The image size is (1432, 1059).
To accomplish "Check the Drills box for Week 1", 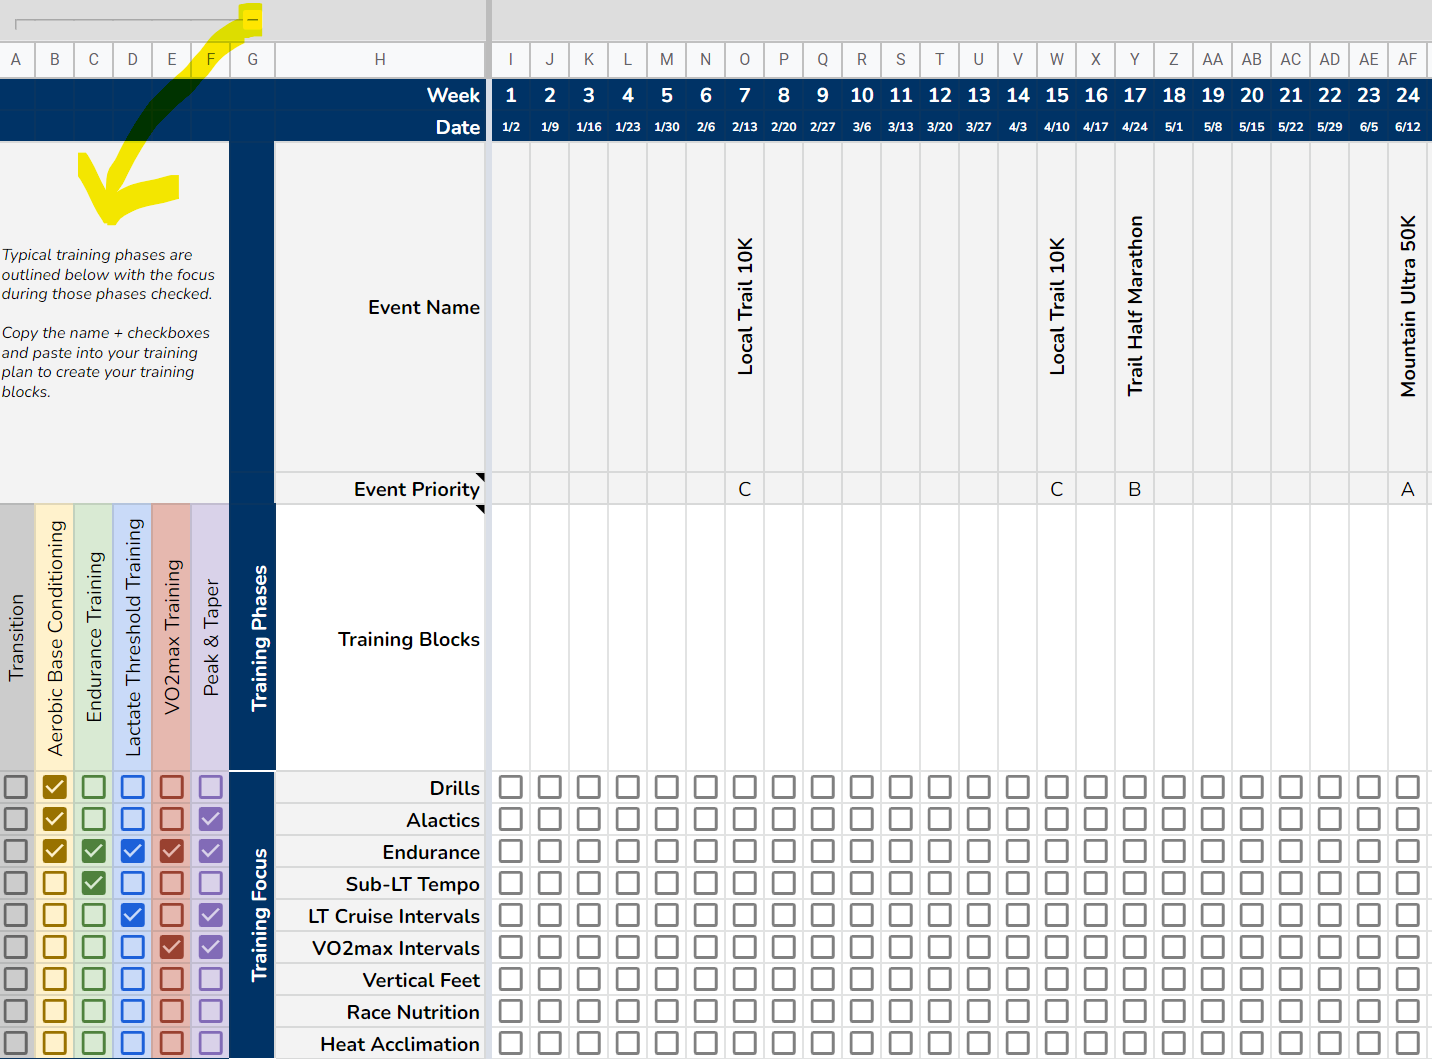I will (510, 787).
